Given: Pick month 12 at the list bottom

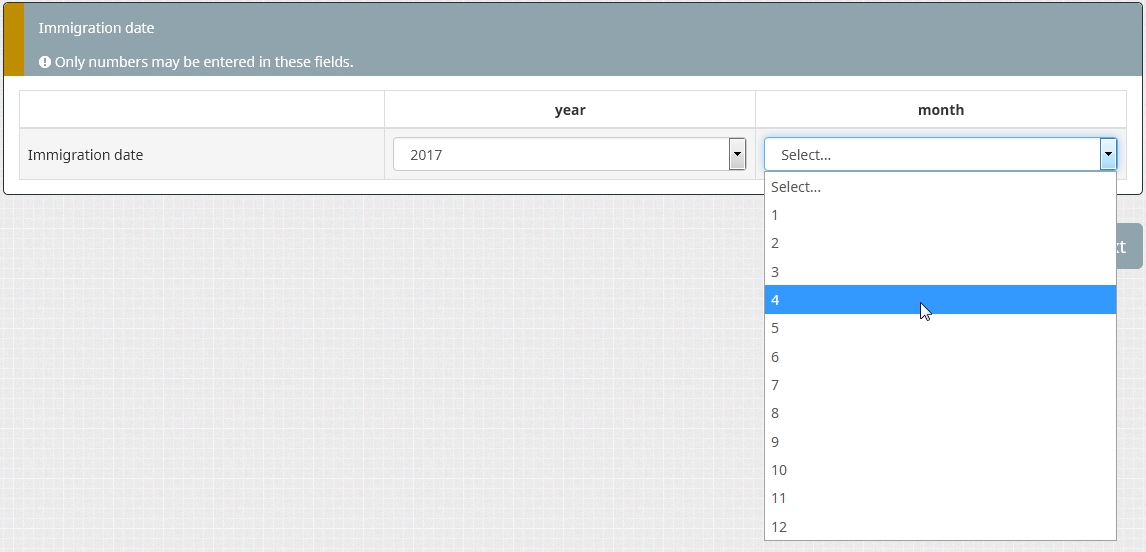Looking at the screenshot, I should coord(940,527).
